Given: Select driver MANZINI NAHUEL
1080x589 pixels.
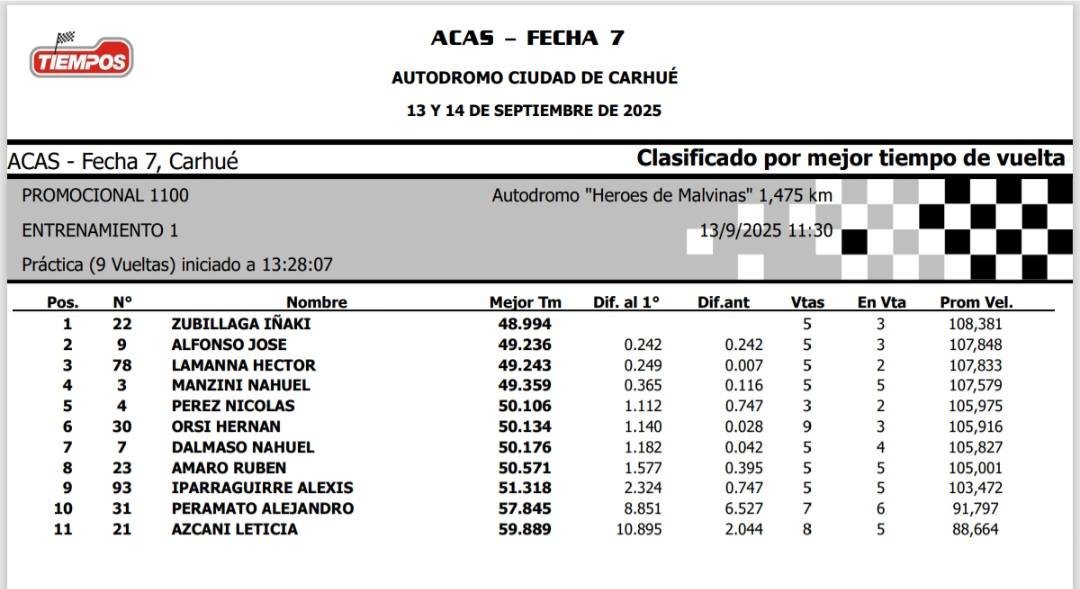Looking at the screenshot, I should point(240,385).
